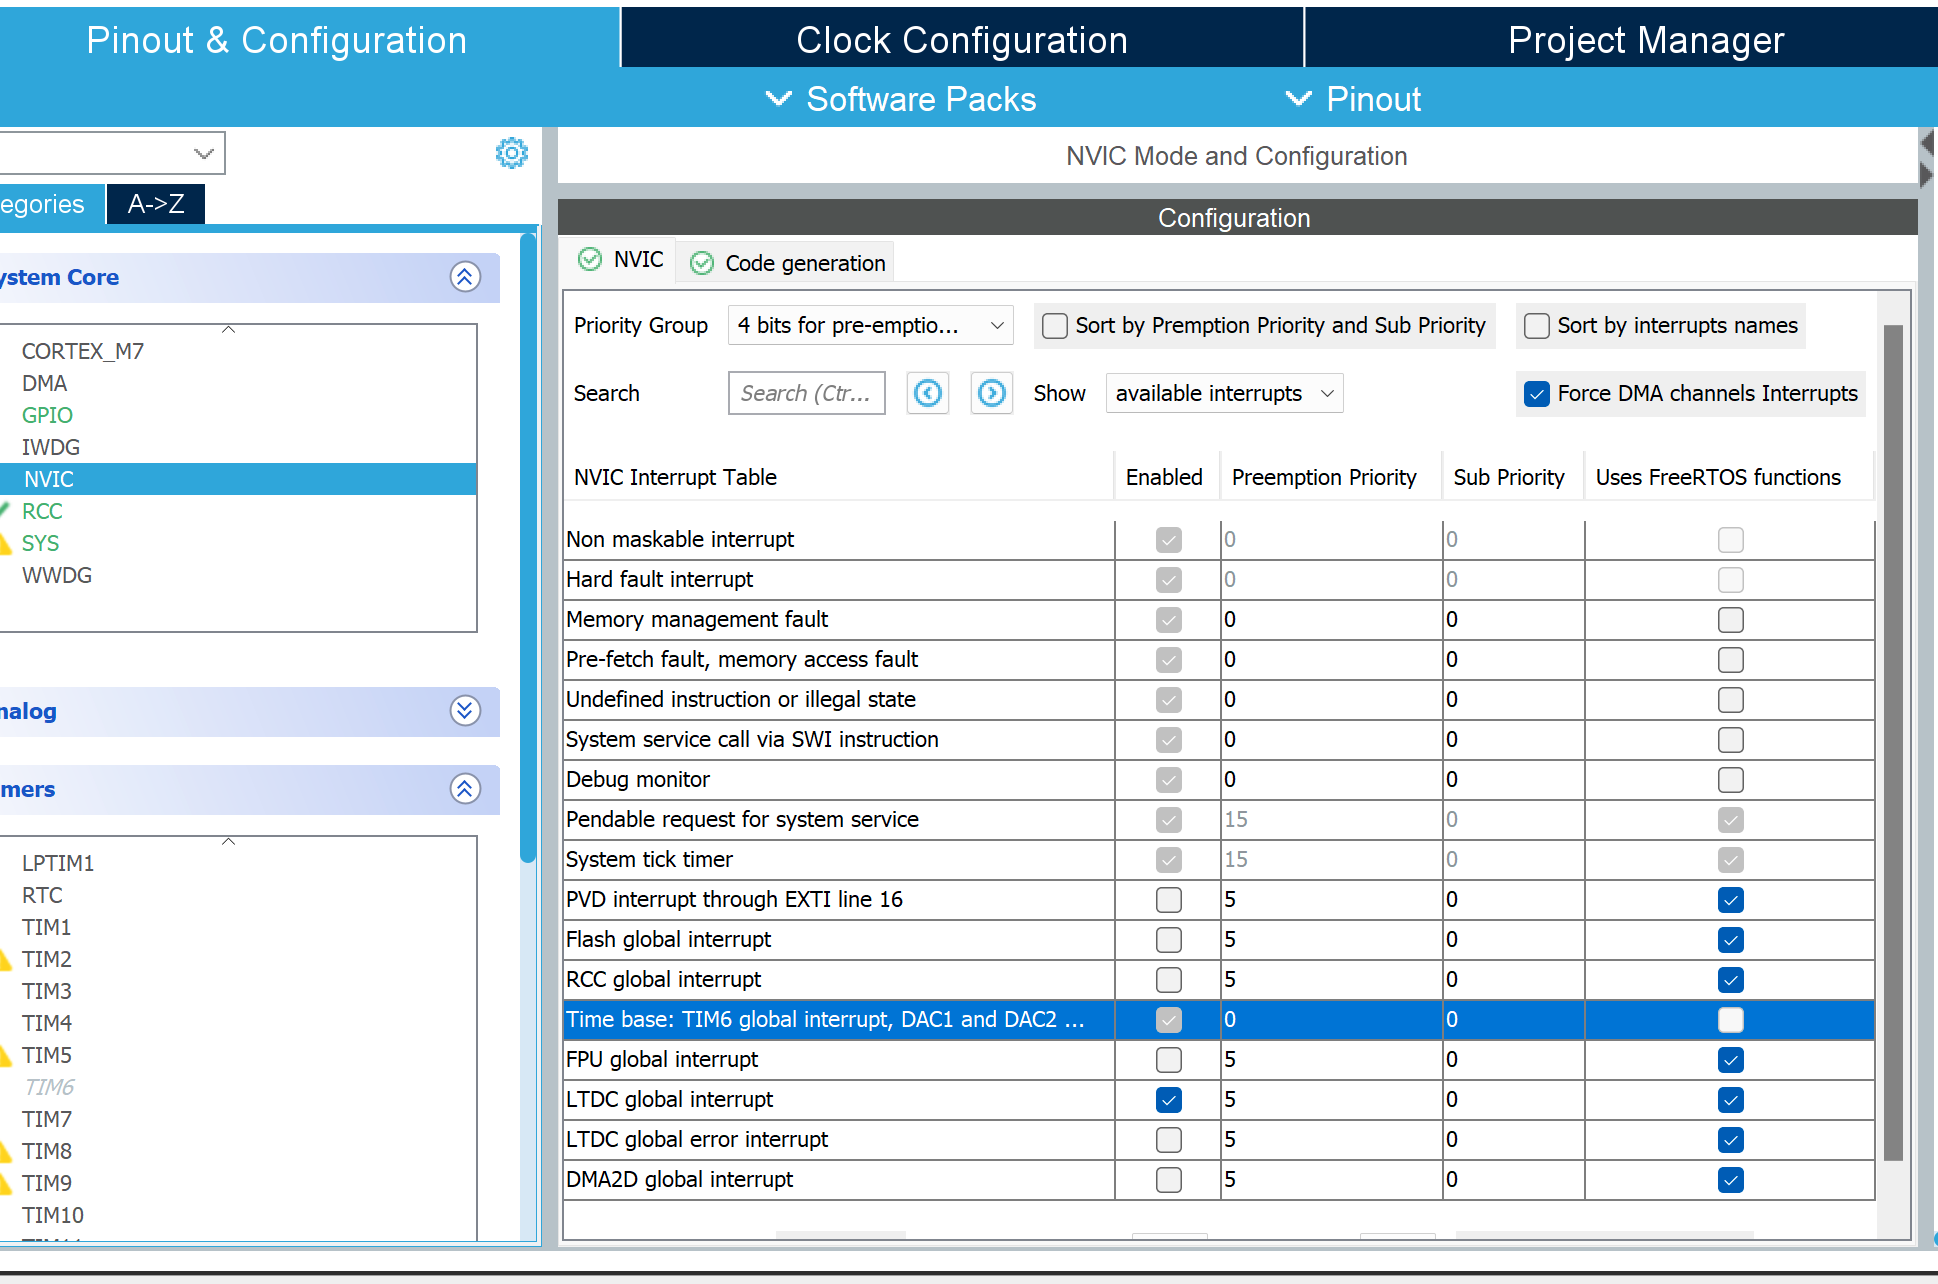Click the check icon on Code generation tab
Screen dimensions: 1938x1284
(x=703, y=263)
